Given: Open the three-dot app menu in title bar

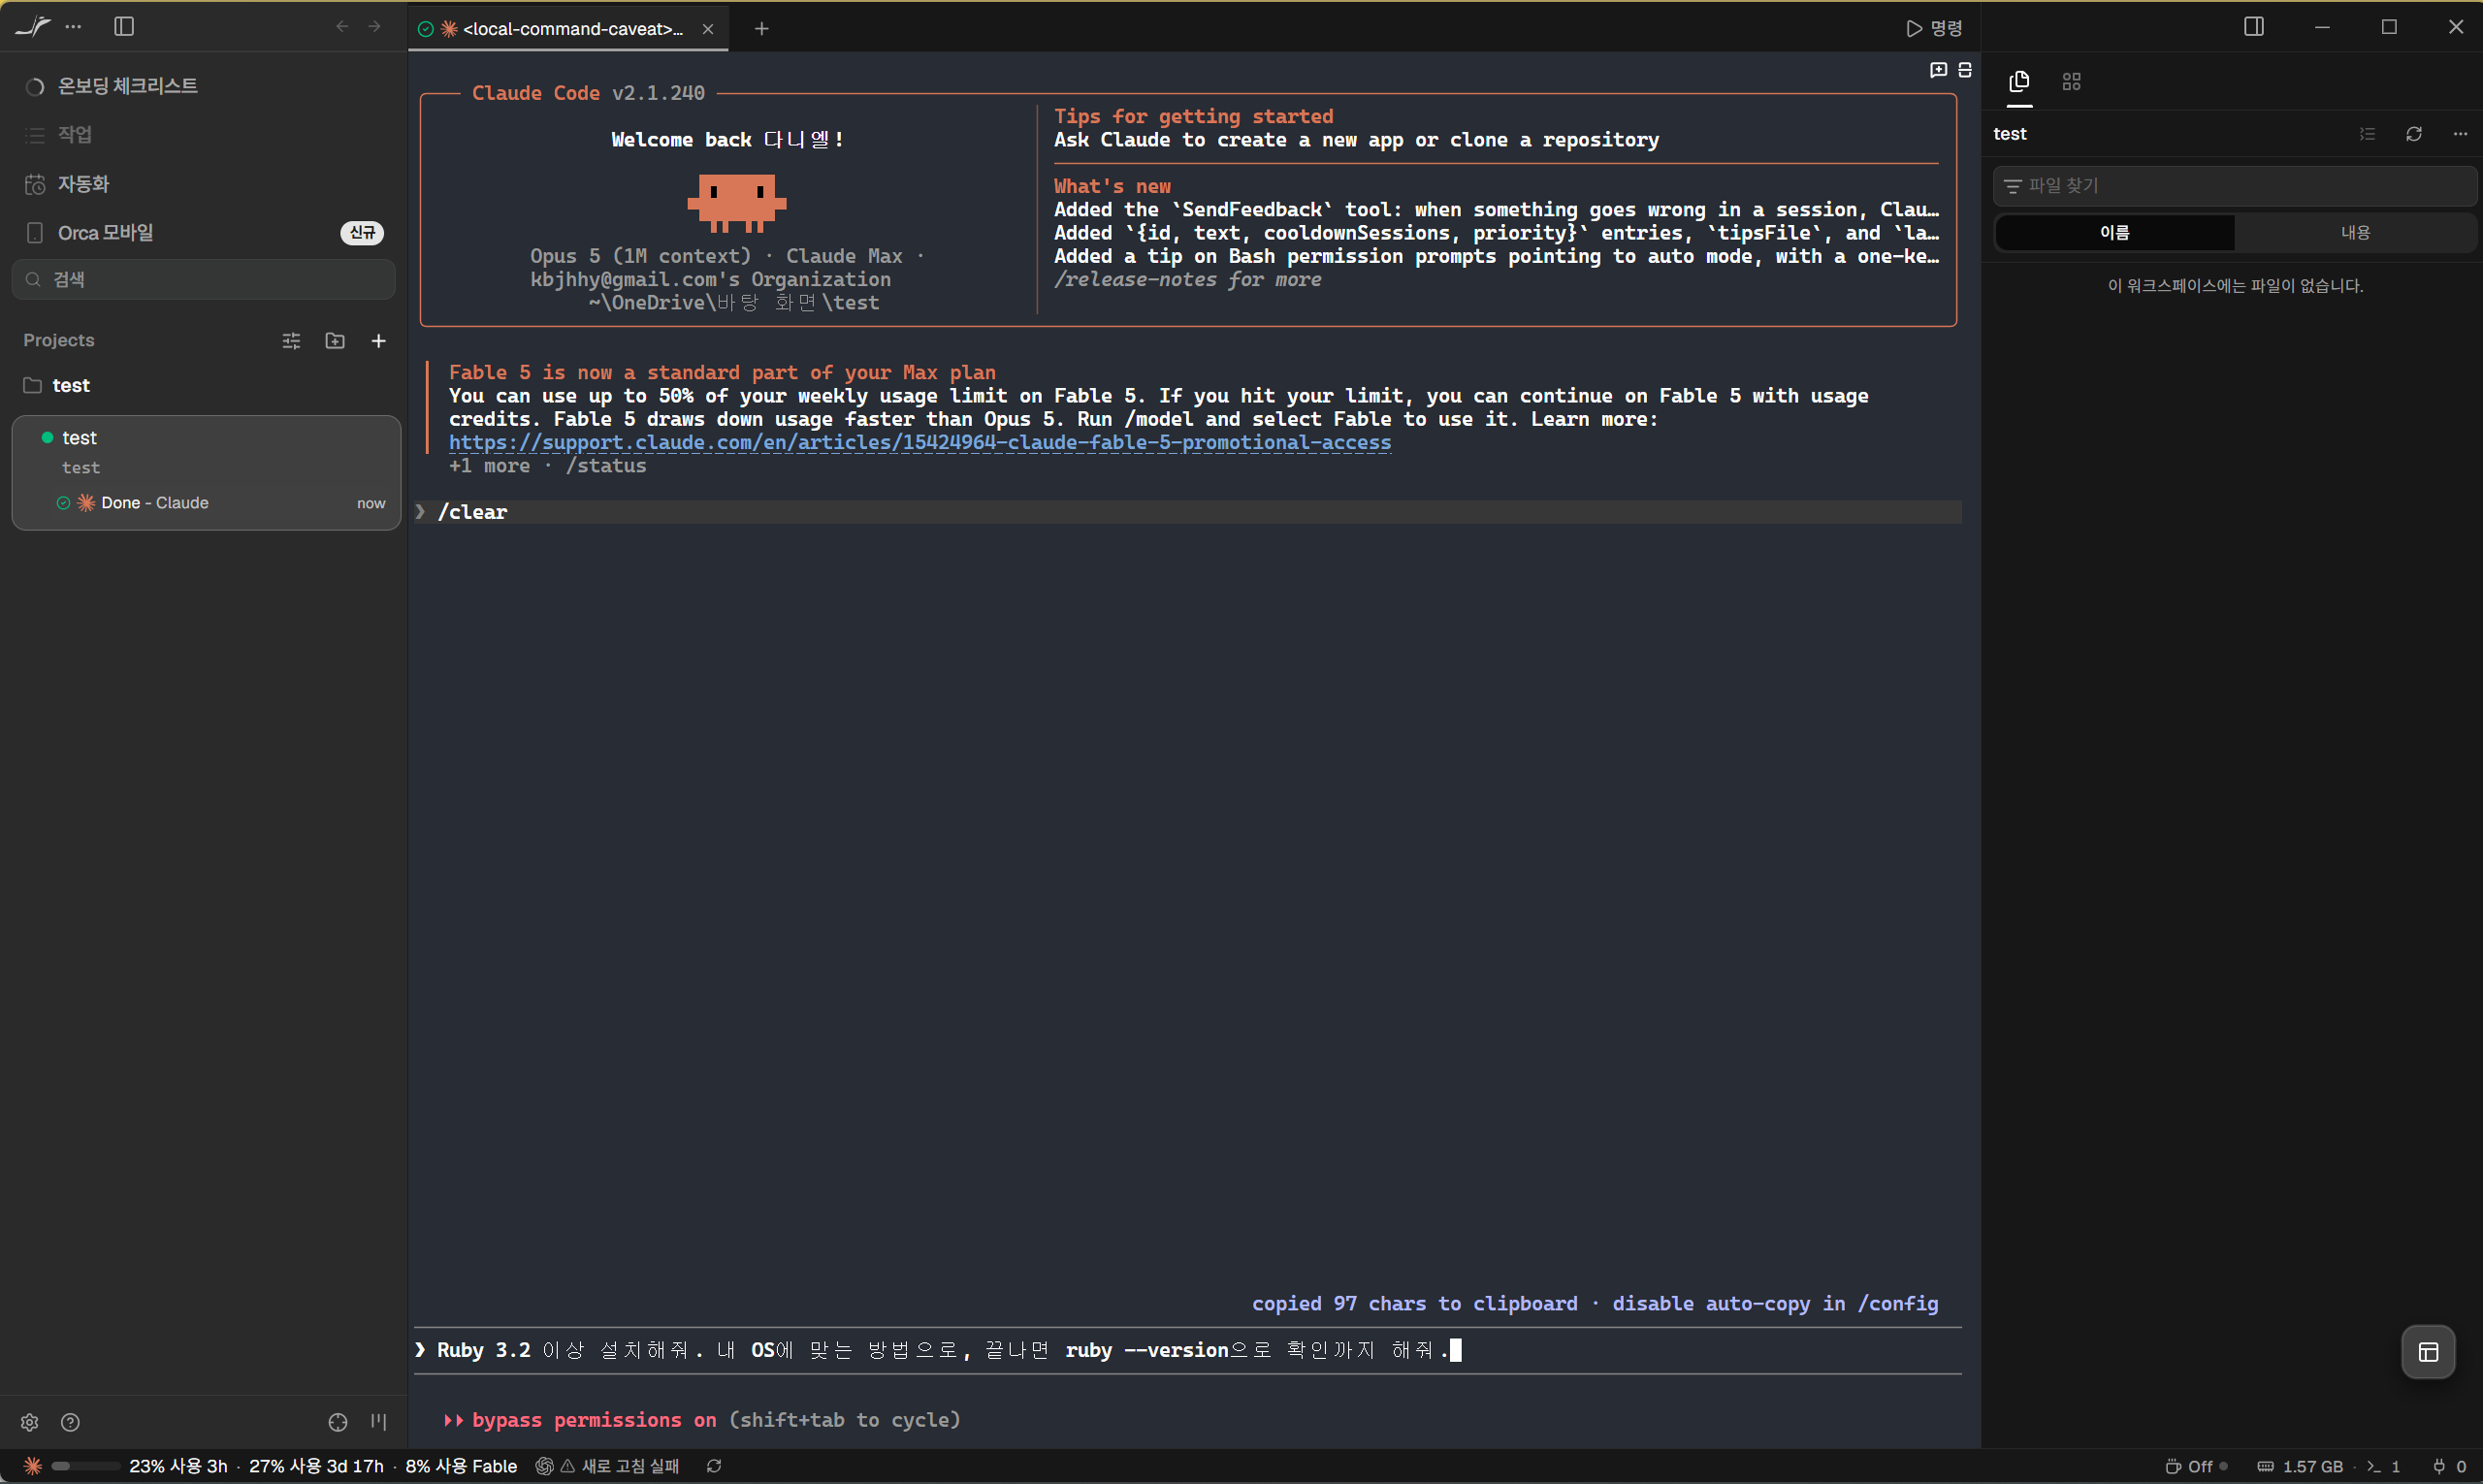Looking at the screenshot, I should pyautogui.click(x=73, y=27).
